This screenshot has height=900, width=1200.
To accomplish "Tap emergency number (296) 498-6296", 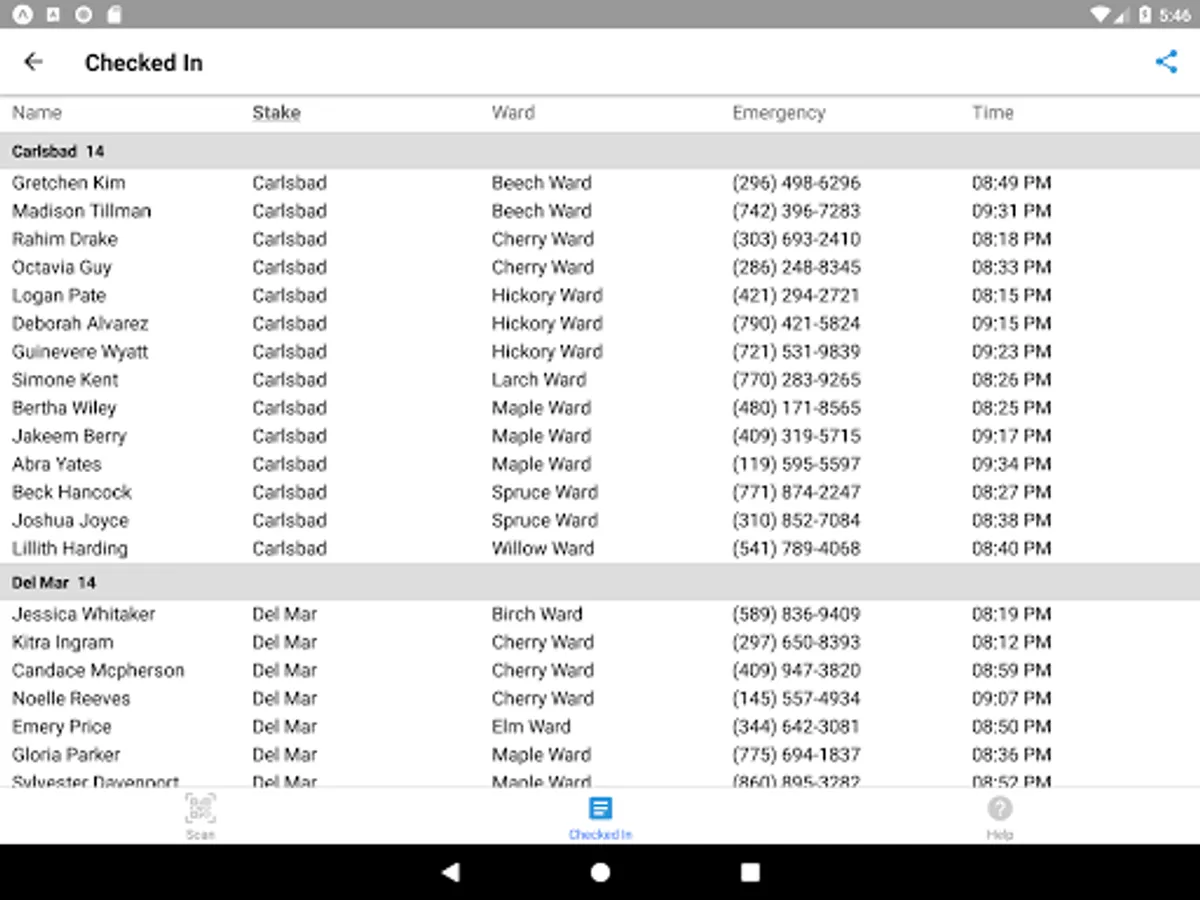I will click(796, 183).
